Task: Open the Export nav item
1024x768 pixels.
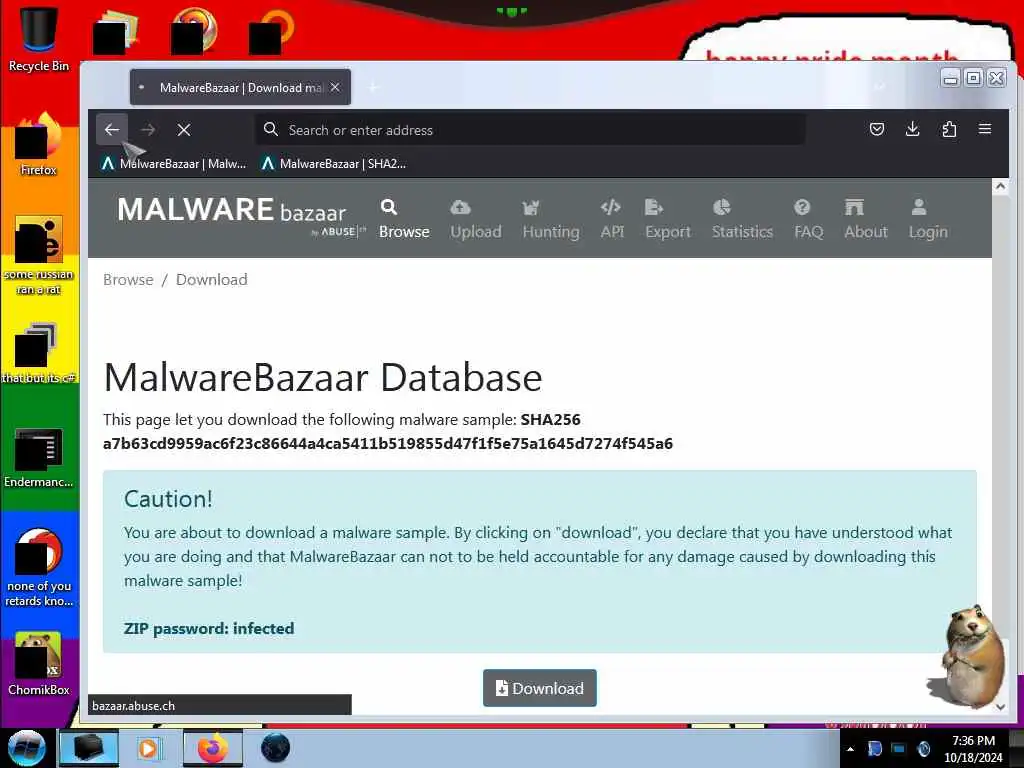Action: click(x=667, y=219)
